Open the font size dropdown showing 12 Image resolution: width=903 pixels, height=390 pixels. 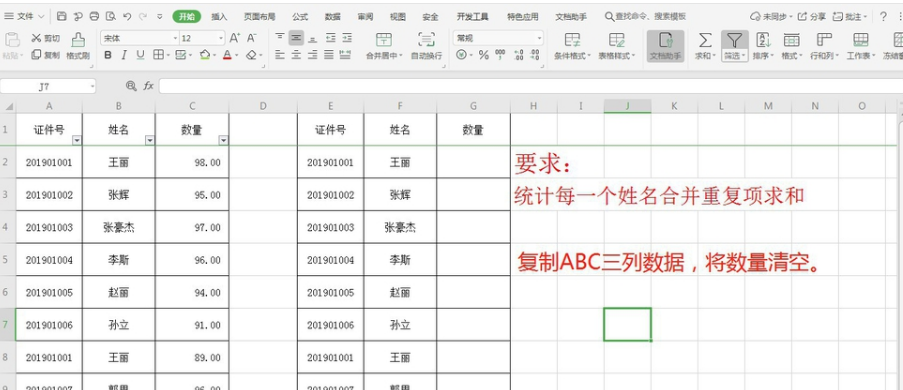pyautogui.click(x=221, y=38)
